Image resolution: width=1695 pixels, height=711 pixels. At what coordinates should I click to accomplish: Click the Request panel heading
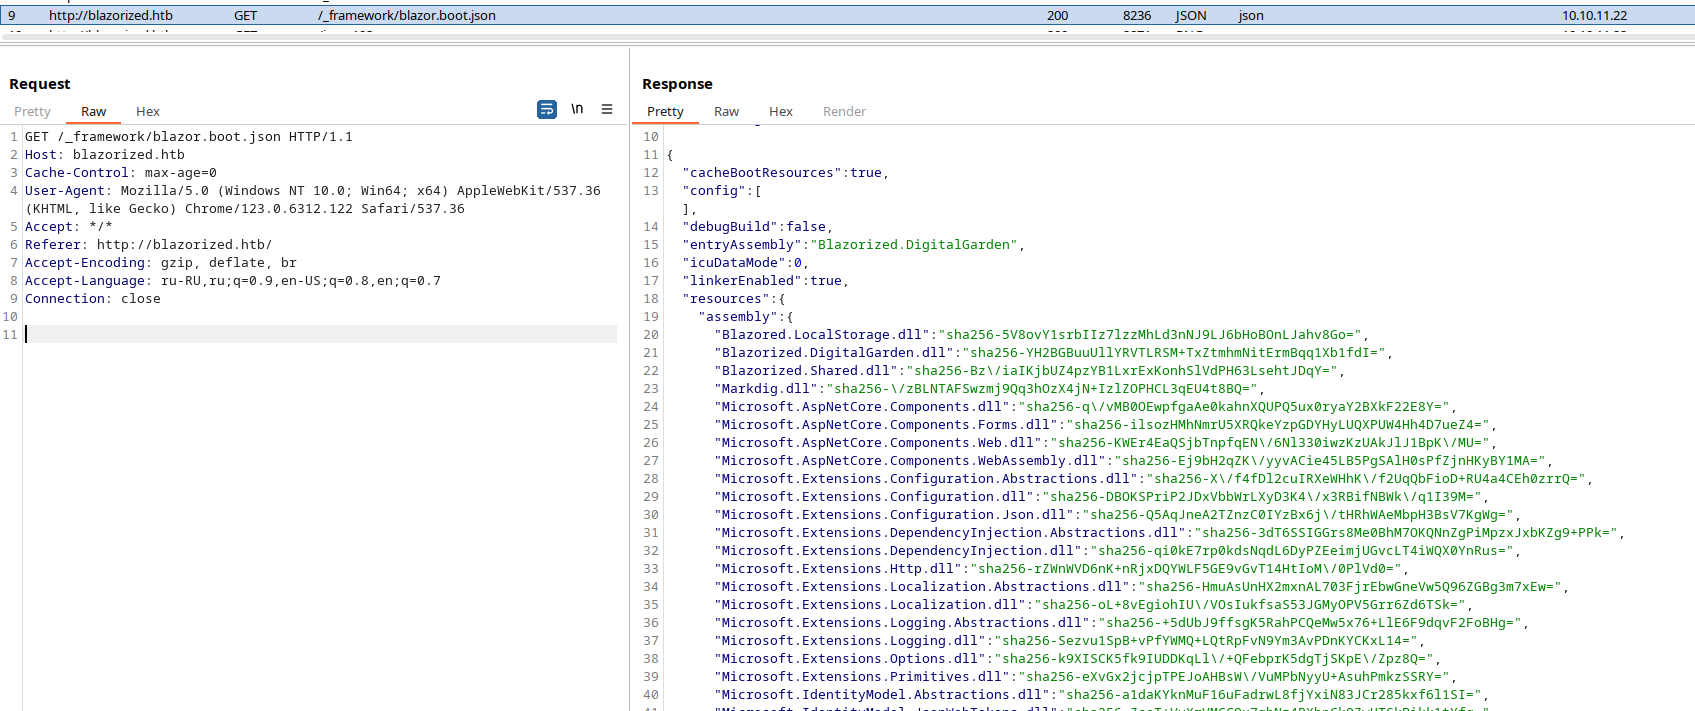40,84
